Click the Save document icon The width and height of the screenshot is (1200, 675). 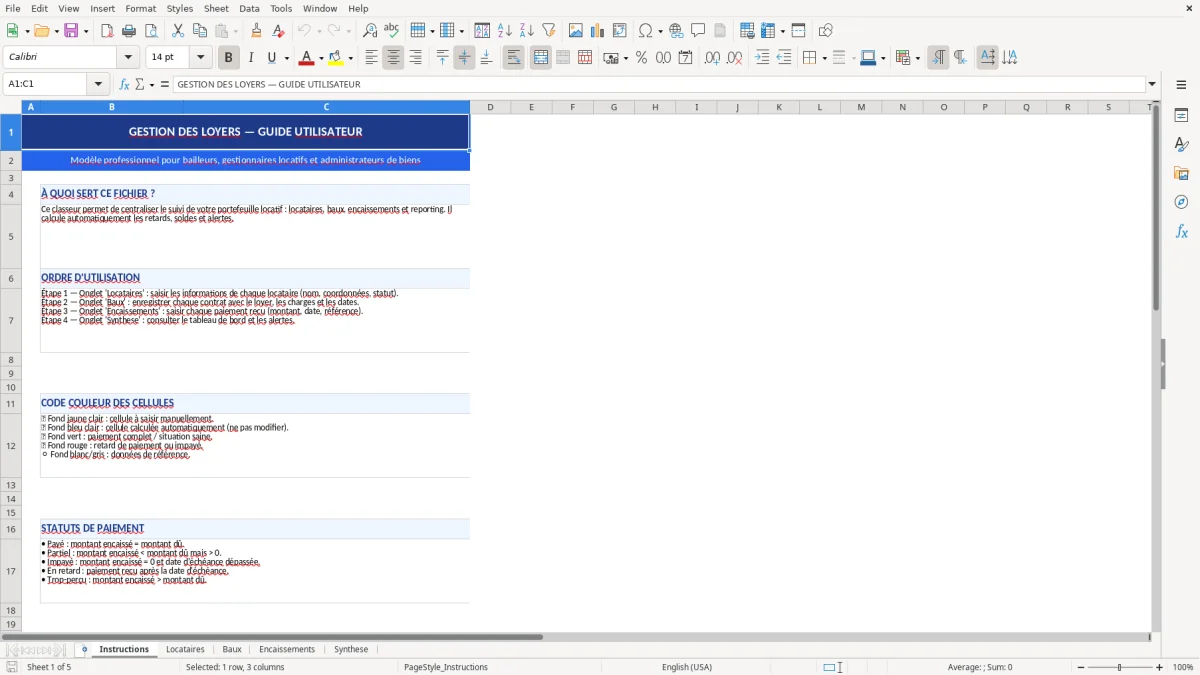[x=71, y=31]
